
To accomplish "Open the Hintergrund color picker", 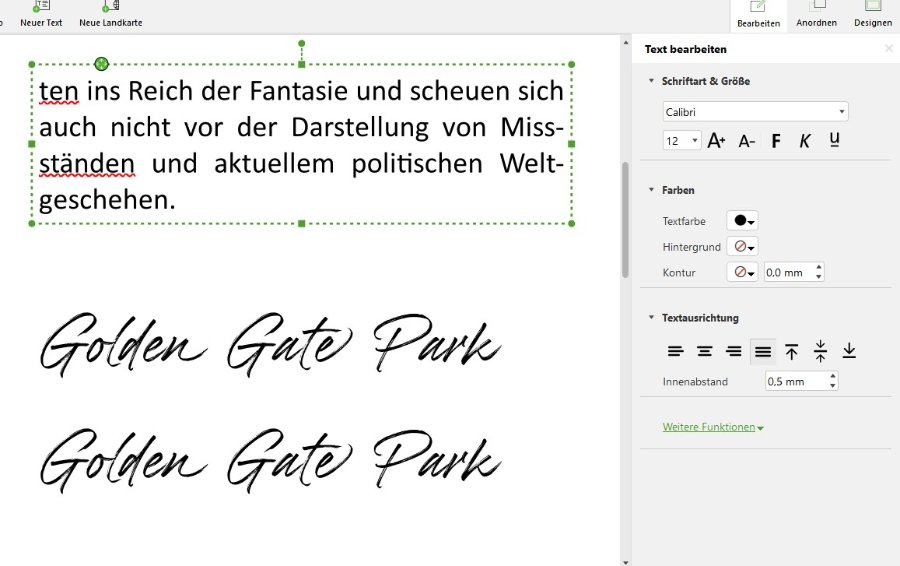I will pyautogui.click(x=742, y=246).
